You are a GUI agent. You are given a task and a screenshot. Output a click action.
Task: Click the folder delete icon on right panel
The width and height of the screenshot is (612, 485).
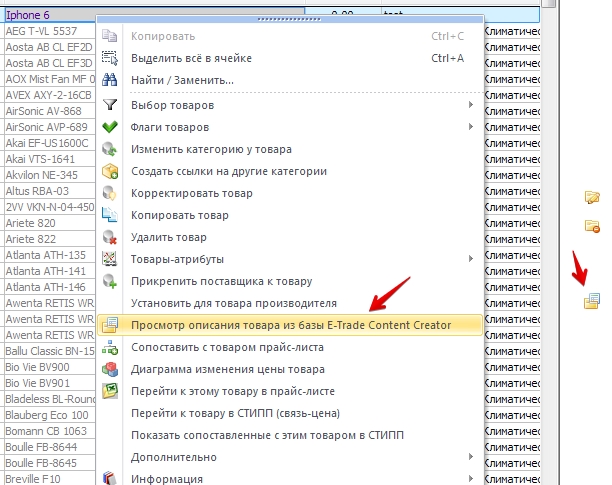pos(592,226)
